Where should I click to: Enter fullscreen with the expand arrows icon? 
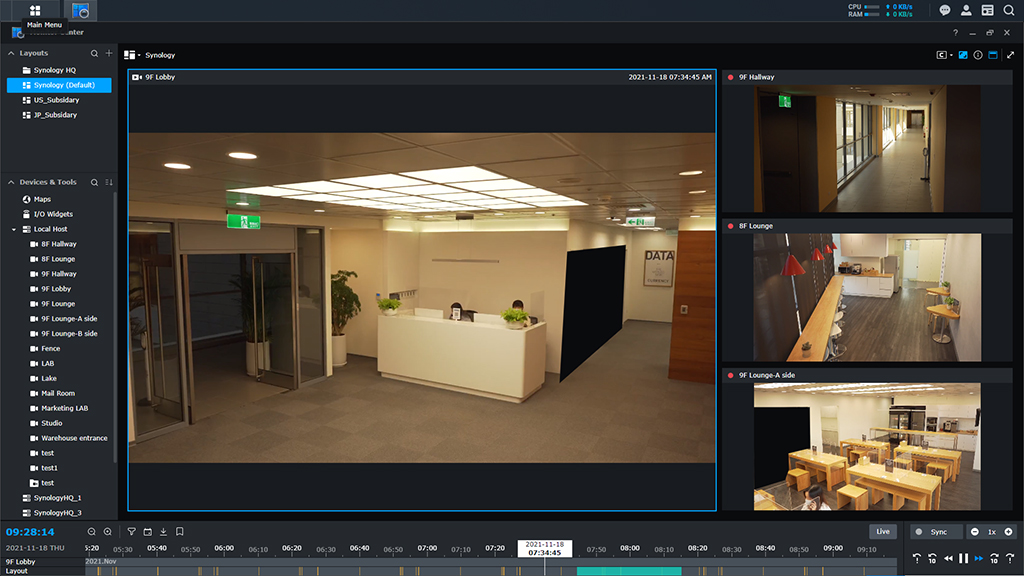pyautogui.click(x=1010, y=55)
